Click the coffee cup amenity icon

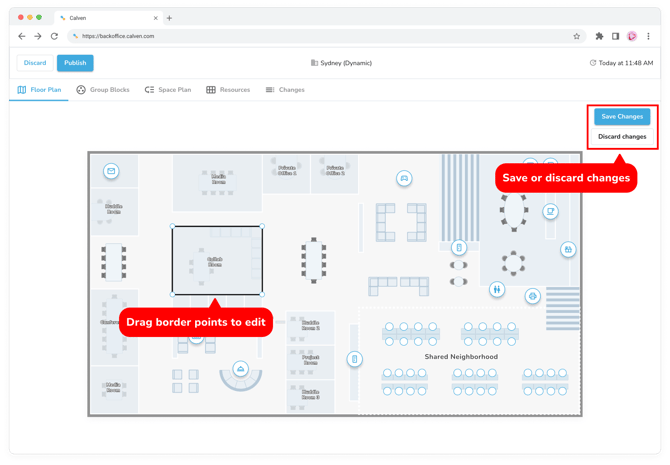point(550,212)
